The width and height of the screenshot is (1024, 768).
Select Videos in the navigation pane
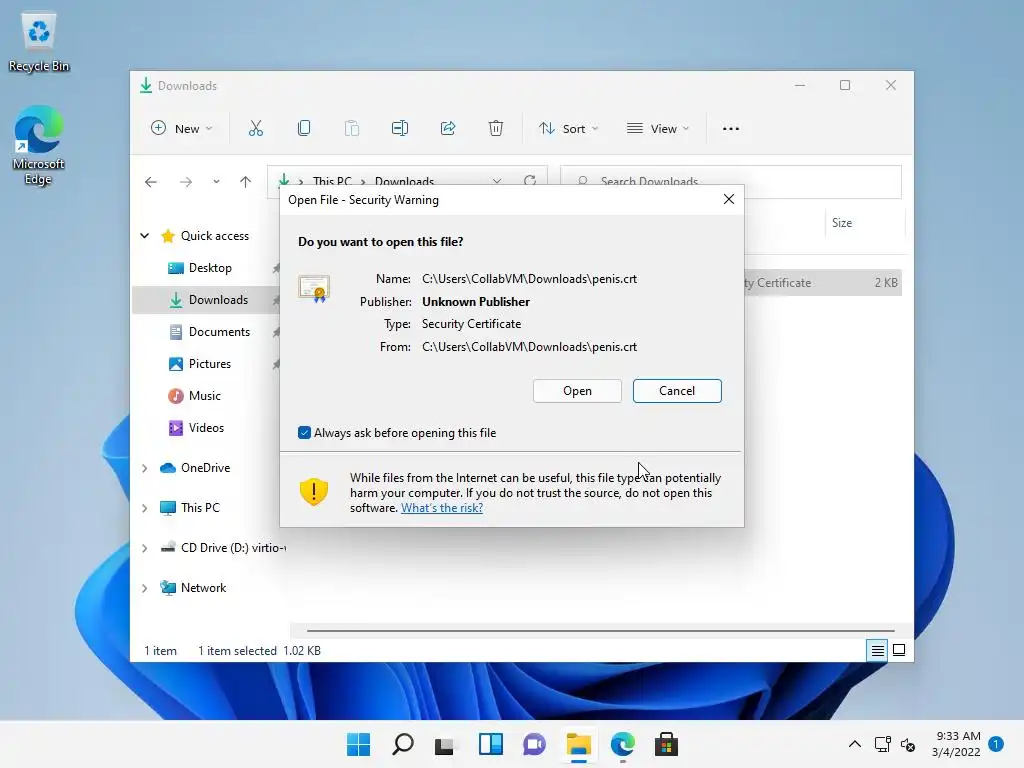click(x=206, y=428)
